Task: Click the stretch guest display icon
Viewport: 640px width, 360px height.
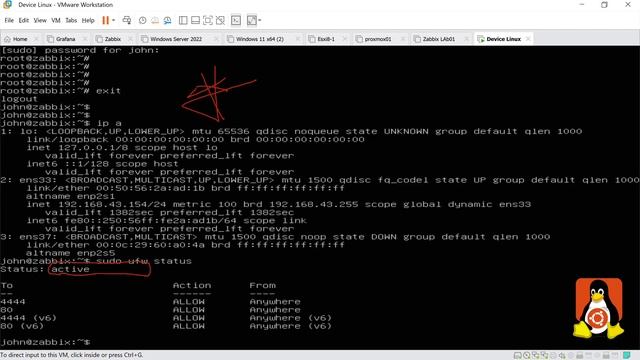Action: pos(252,20)
